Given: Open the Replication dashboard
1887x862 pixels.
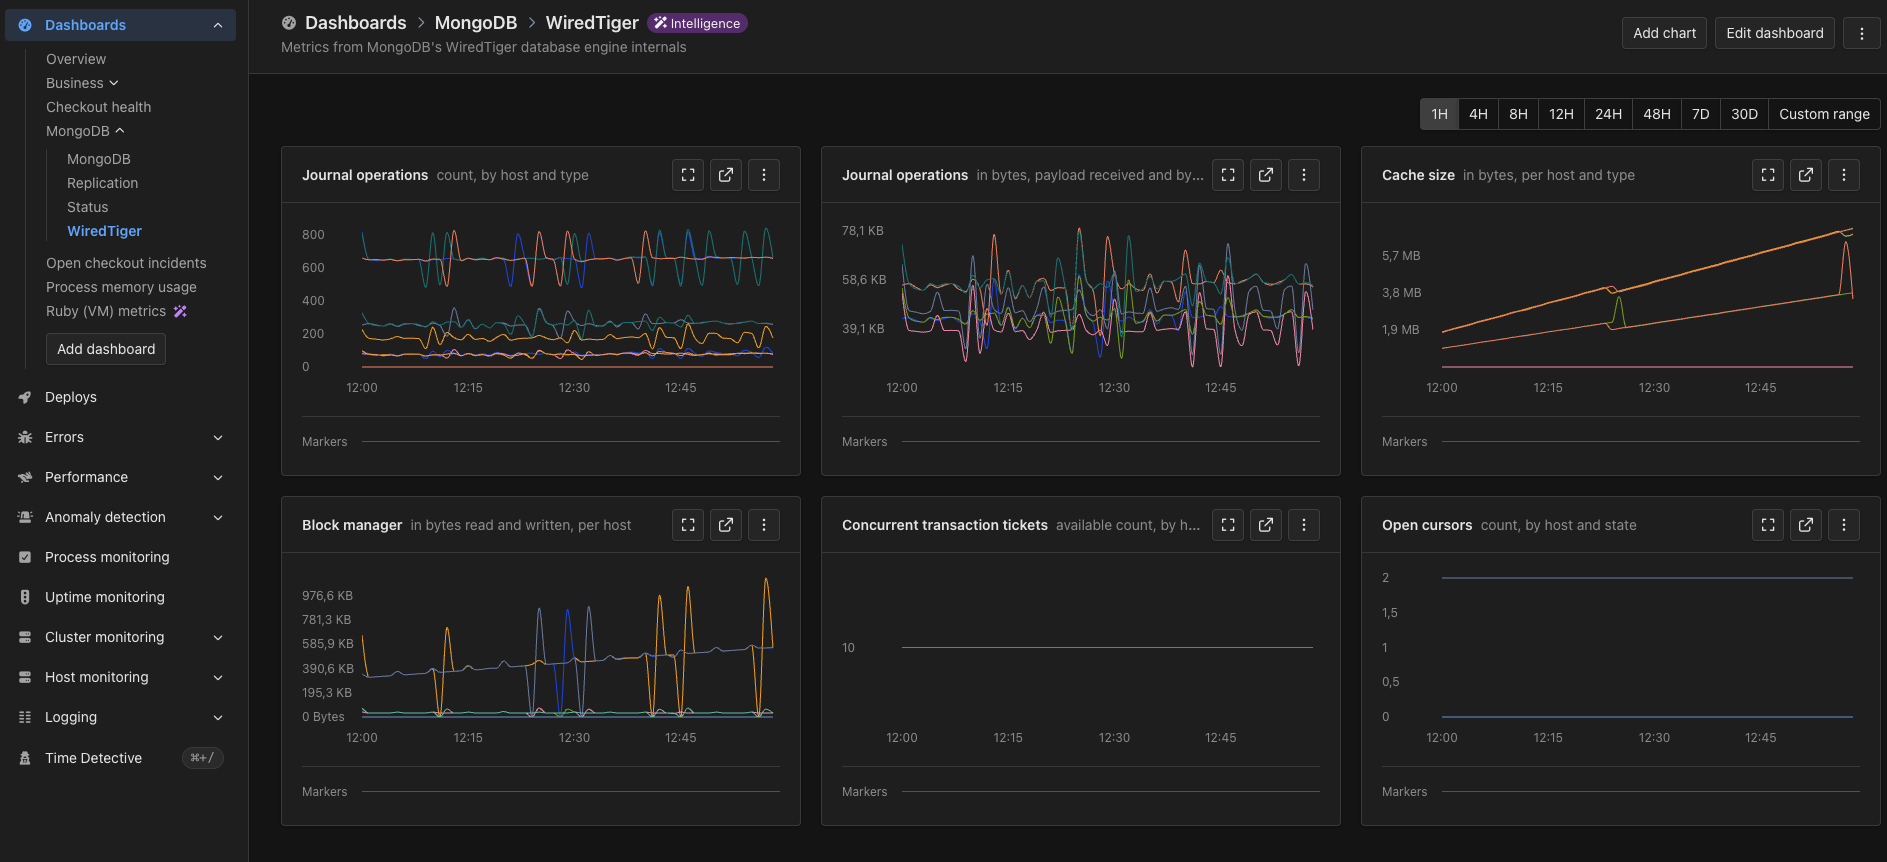Looking at the screenshot, I should [x=103, y=183].
